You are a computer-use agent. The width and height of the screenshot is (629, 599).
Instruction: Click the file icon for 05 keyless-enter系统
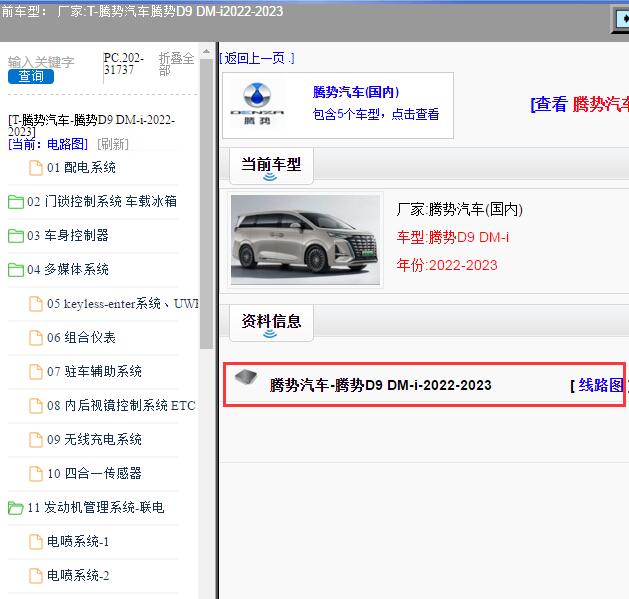click(x=36, y=304)
